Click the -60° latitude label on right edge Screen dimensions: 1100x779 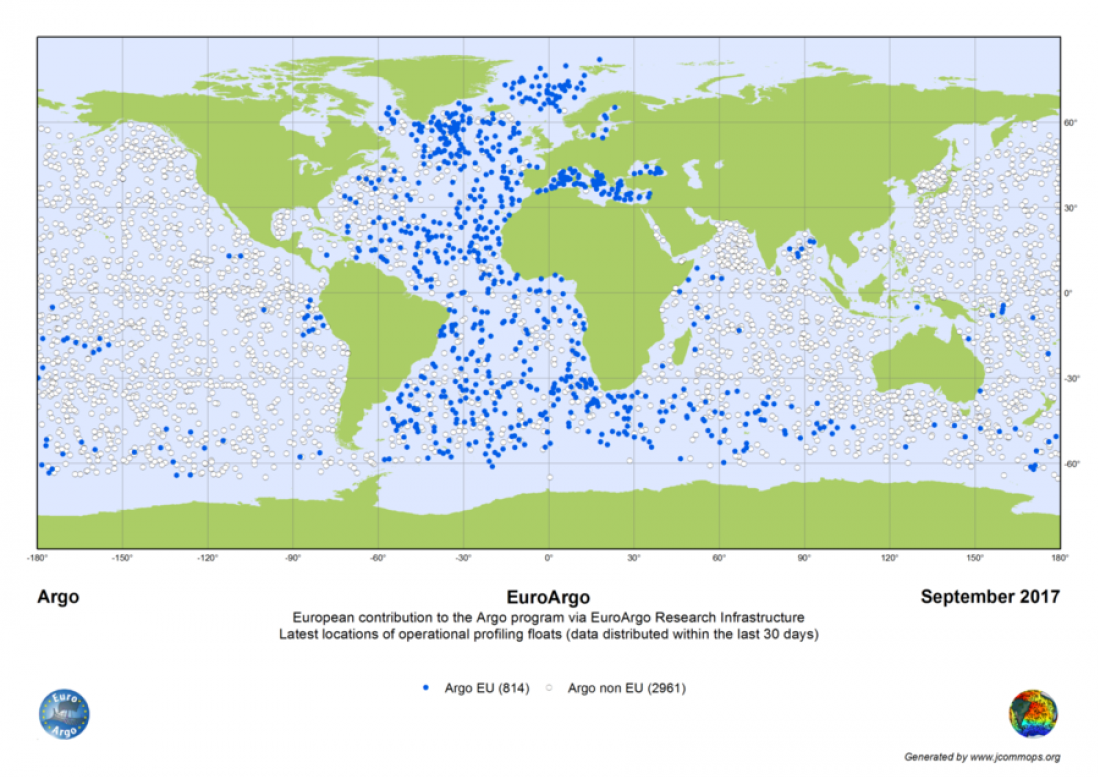click(x=1072, y=464)
